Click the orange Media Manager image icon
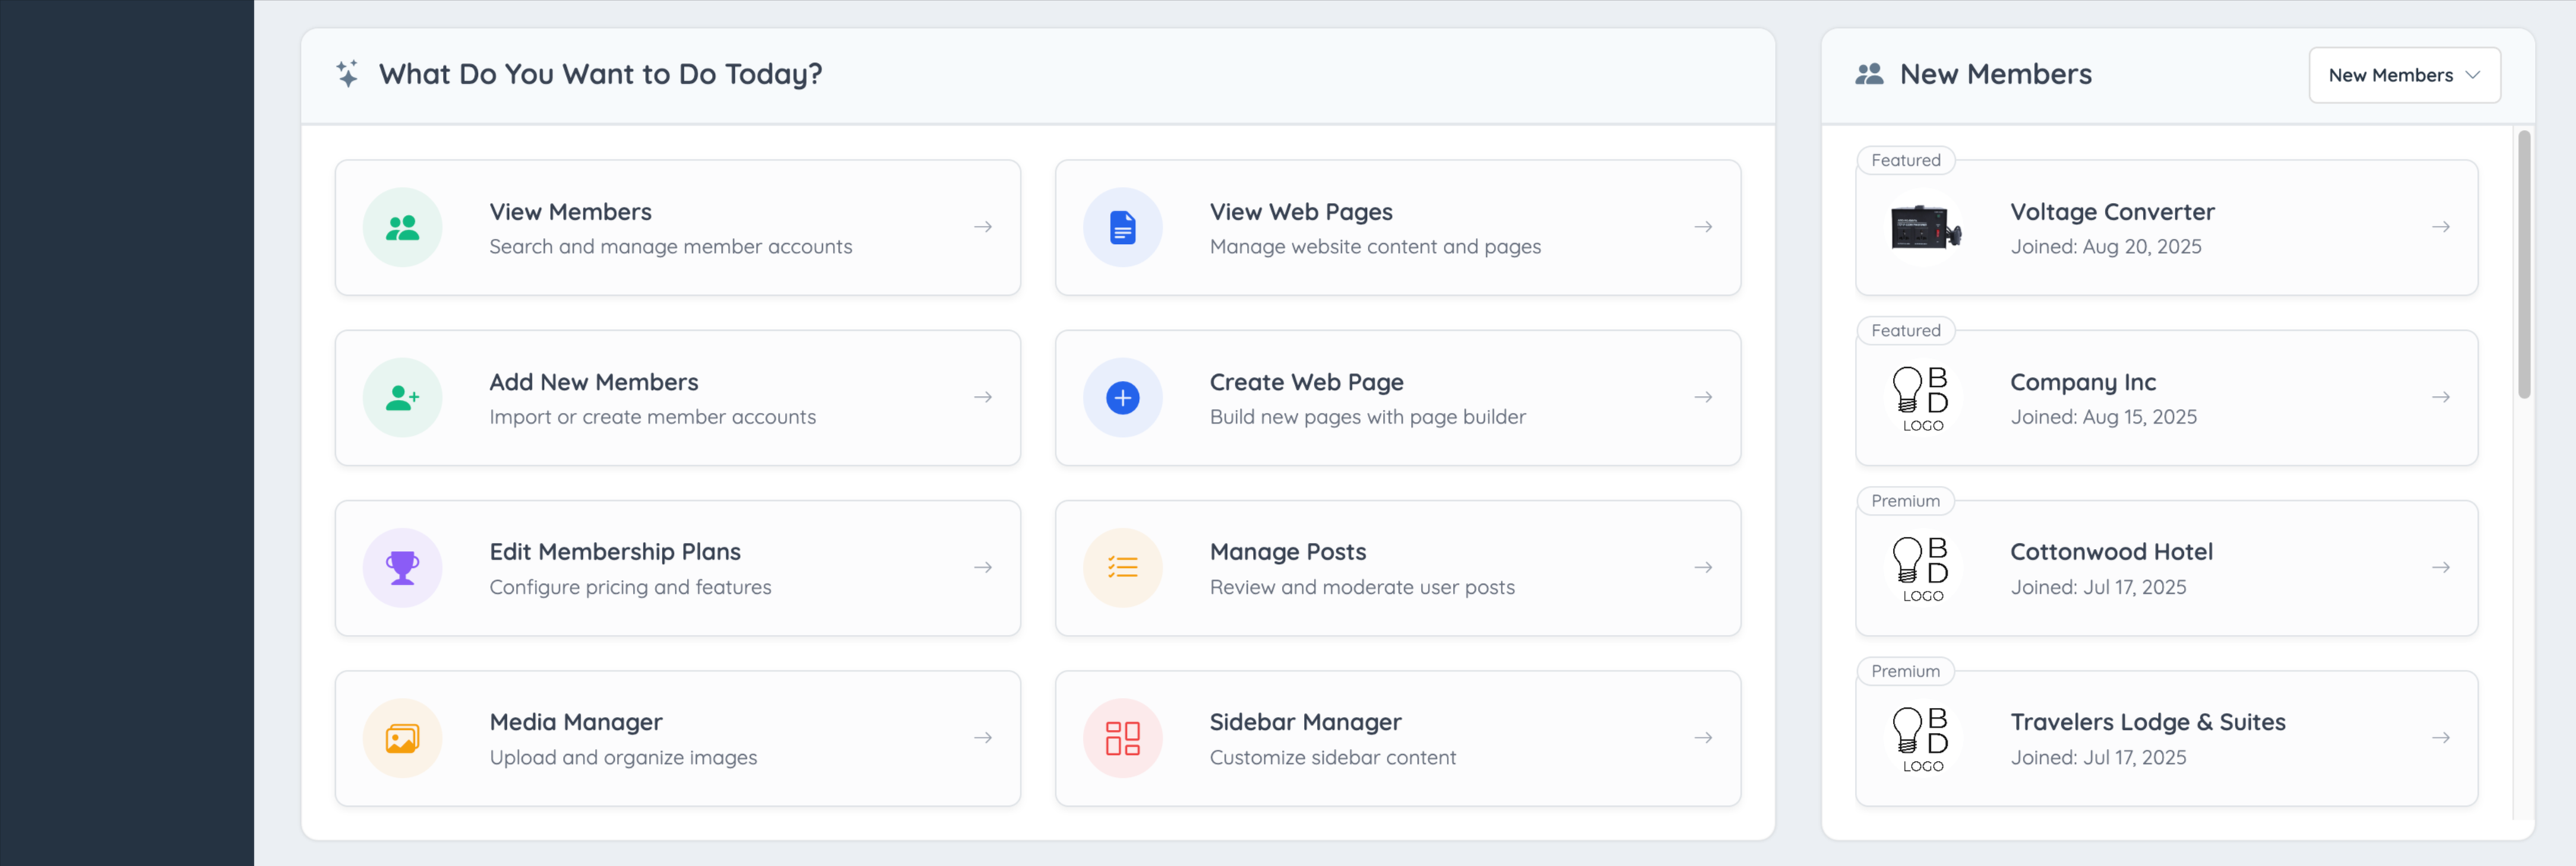 tap(402, 738)
